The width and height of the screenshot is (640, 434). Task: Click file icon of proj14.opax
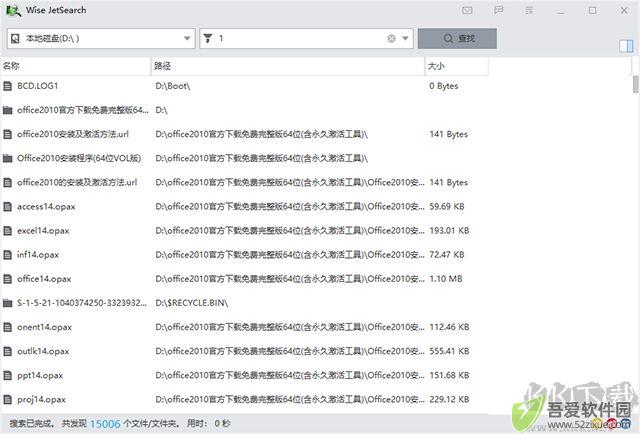coord(7,399)
